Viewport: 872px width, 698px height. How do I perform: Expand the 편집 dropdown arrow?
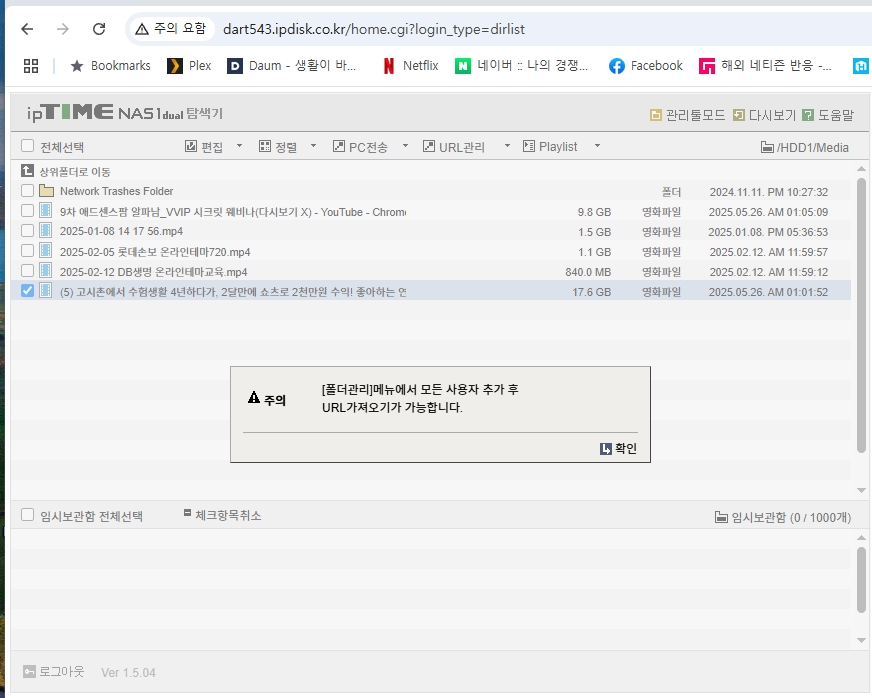[240, 146]
